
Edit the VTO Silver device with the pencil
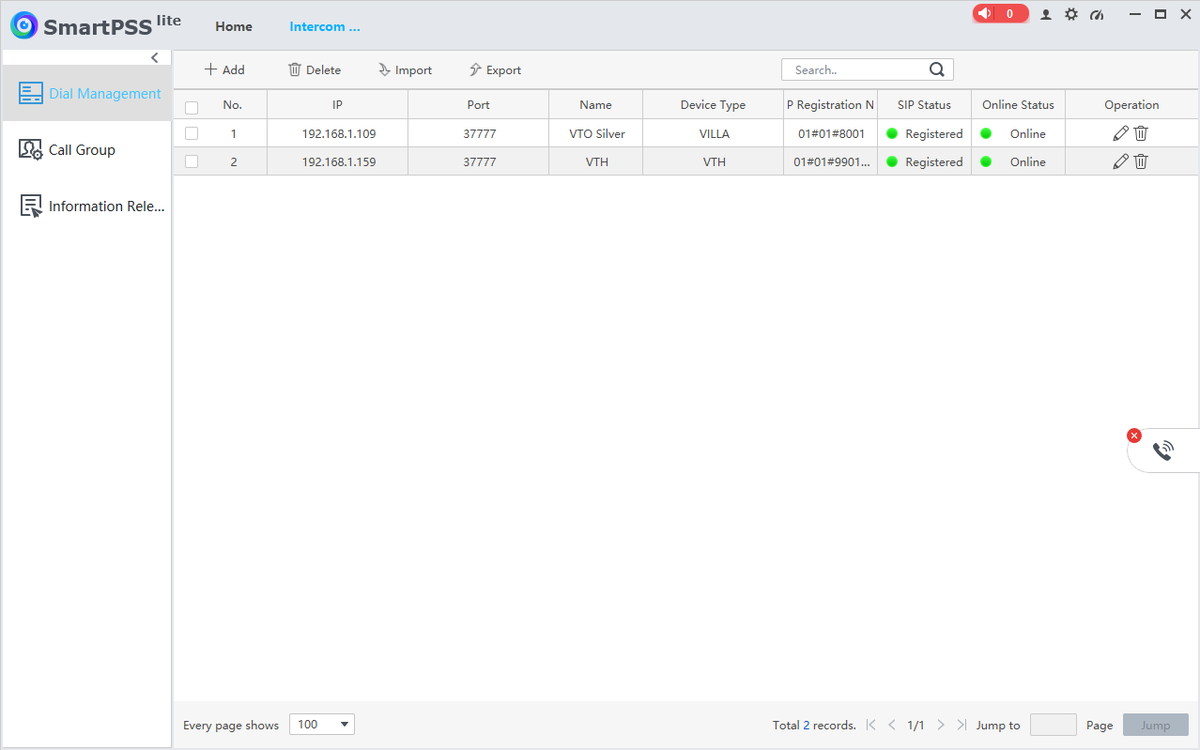pos(1120,133)
